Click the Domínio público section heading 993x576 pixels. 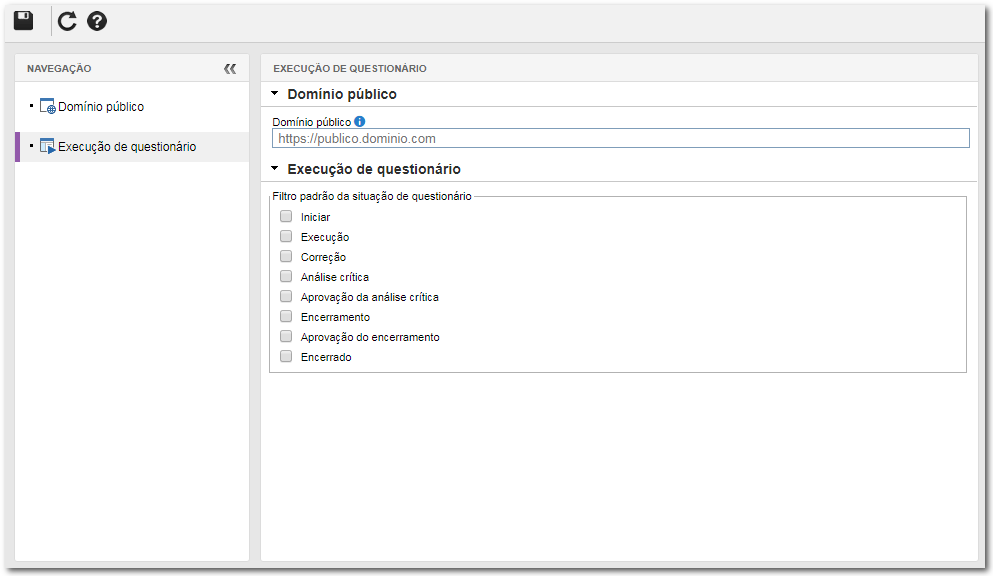pyautogui.click(x=342, y=94)
